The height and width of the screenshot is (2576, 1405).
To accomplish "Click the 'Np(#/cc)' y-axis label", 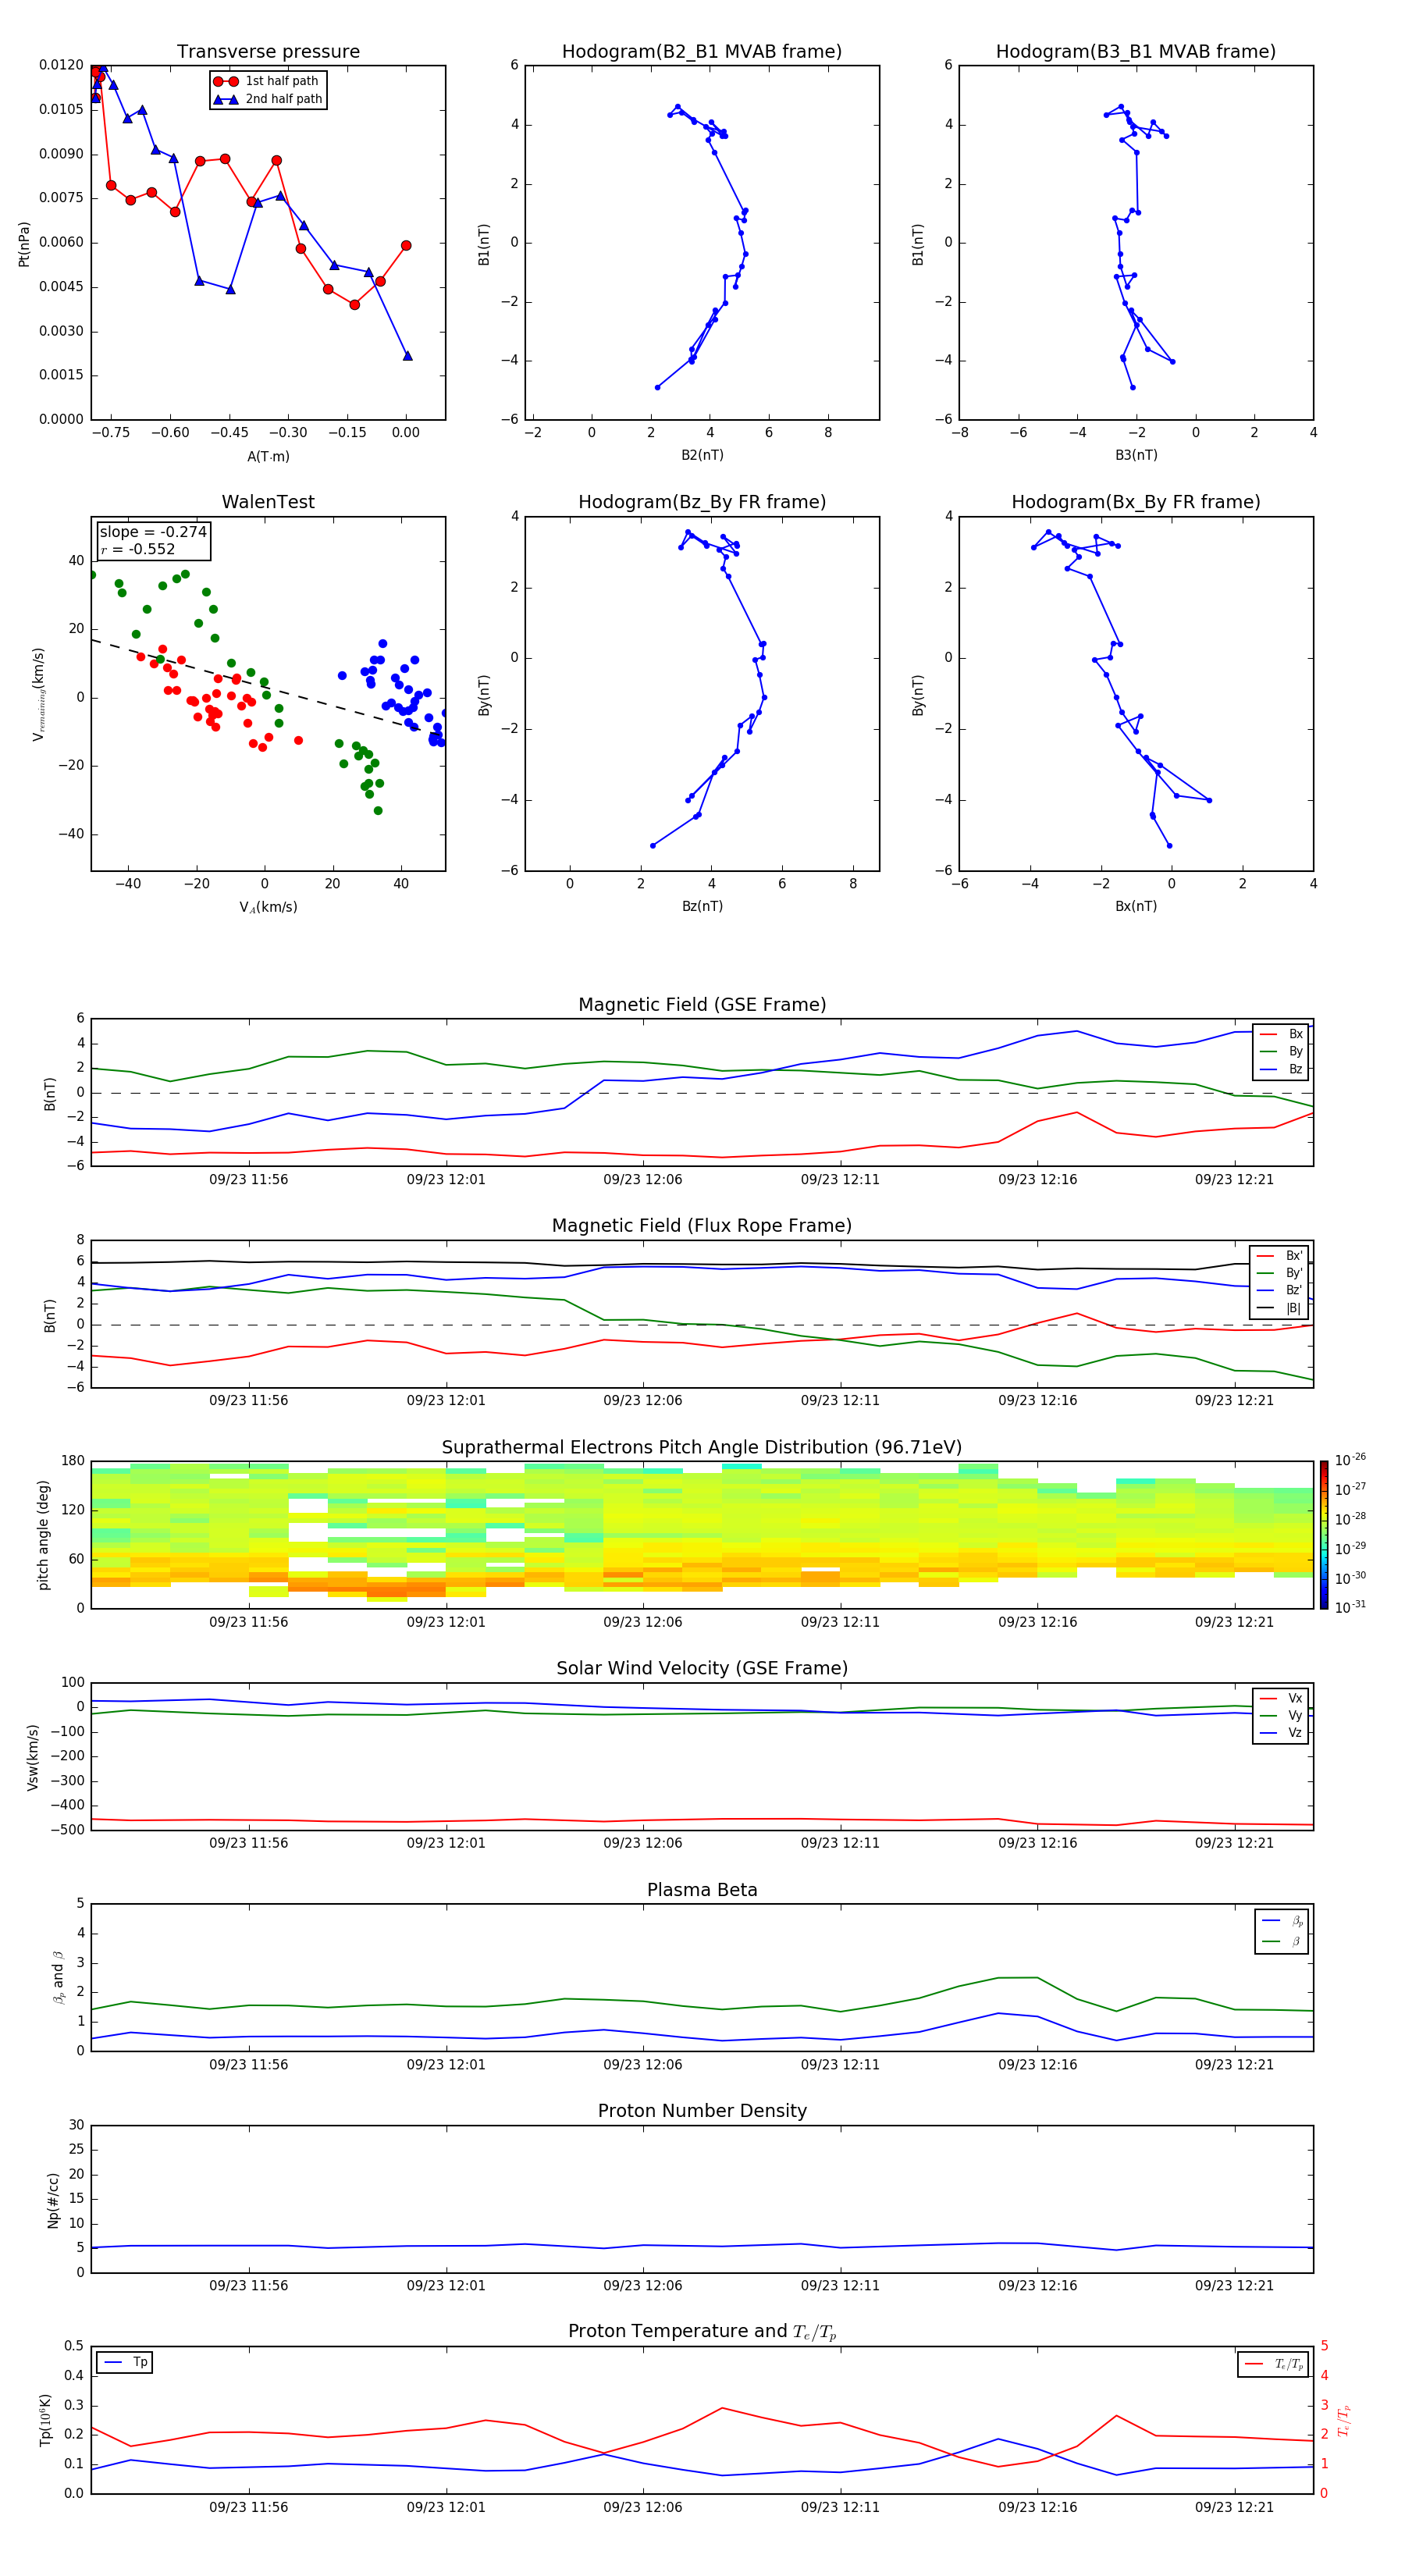I will [x=53, y=2200].
